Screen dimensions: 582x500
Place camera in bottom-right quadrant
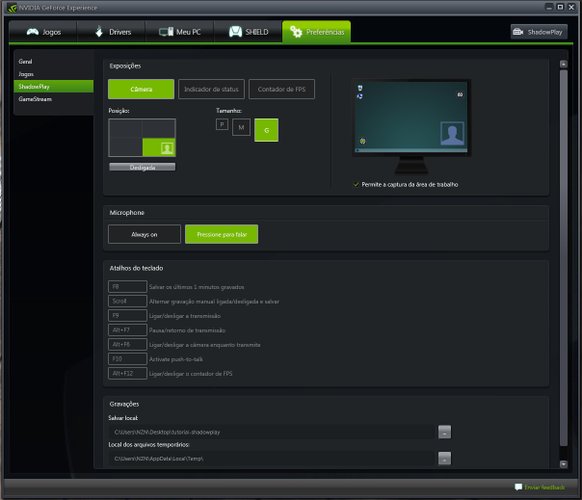point(159,147)
